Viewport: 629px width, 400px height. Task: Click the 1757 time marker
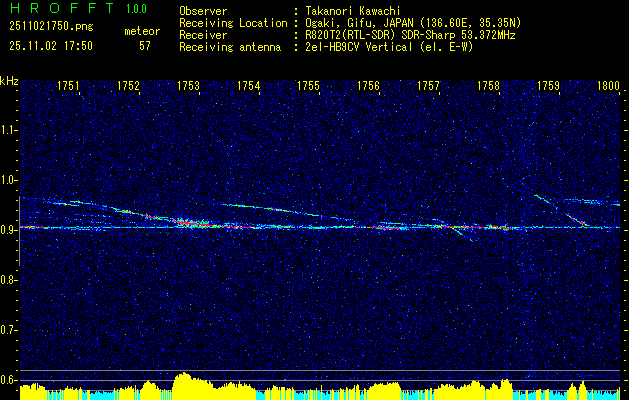[428, 85]
